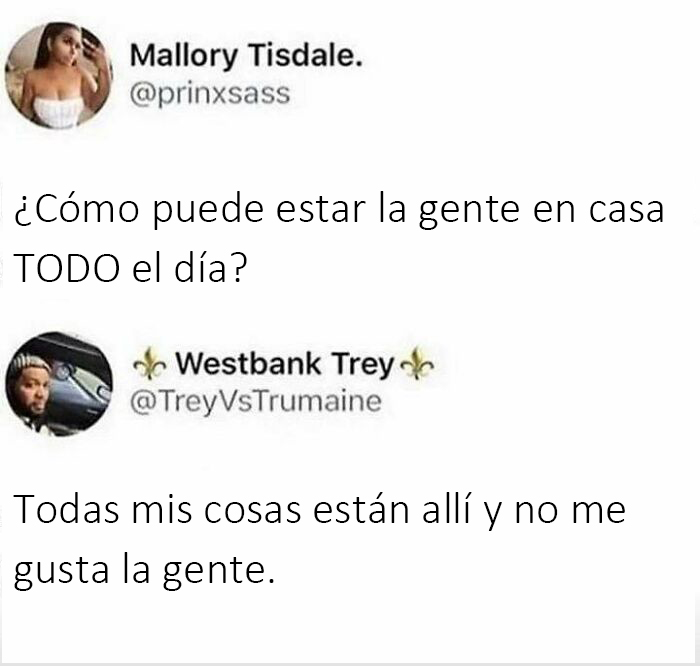This screenshot has width=700, height=666.
Task: Click the word puede in first tweet
Action: click(x=208, y=211)
